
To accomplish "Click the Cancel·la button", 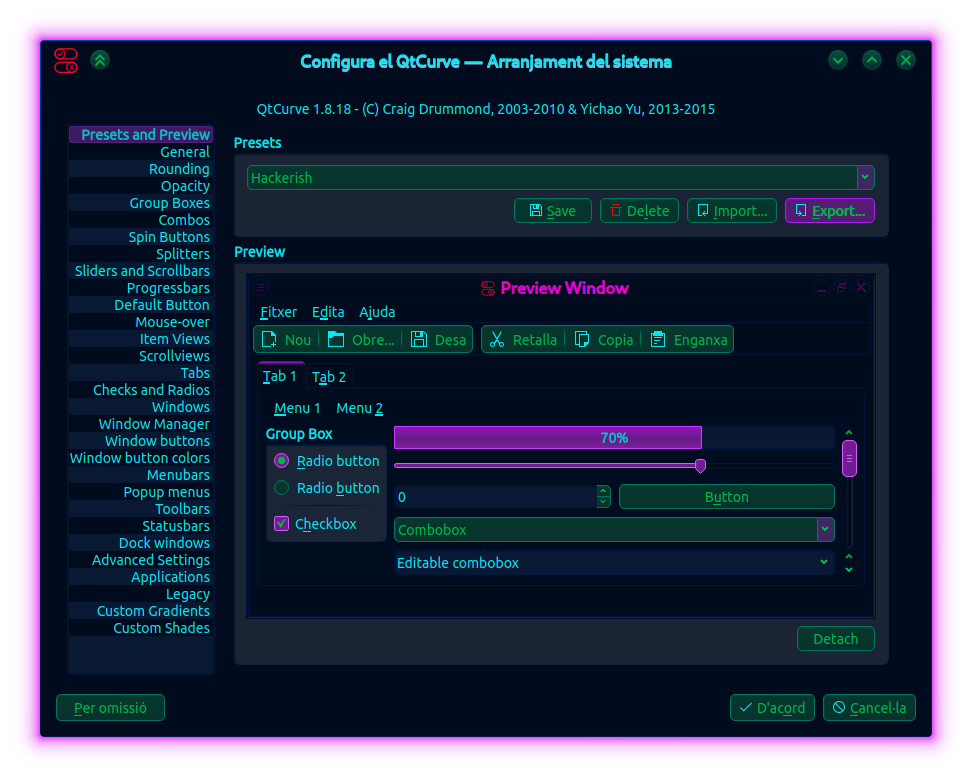I will tap(869, 708).
